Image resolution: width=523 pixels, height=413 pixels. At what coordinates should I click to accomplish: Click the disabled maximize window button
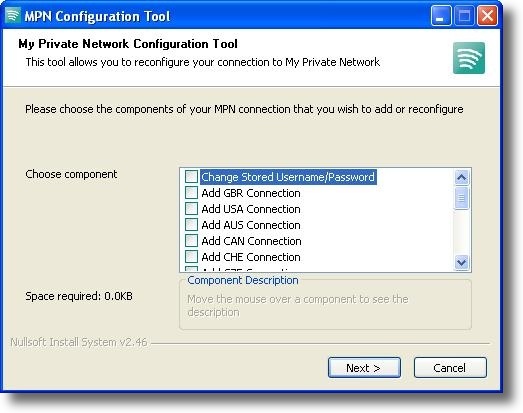tap(464, 16)
